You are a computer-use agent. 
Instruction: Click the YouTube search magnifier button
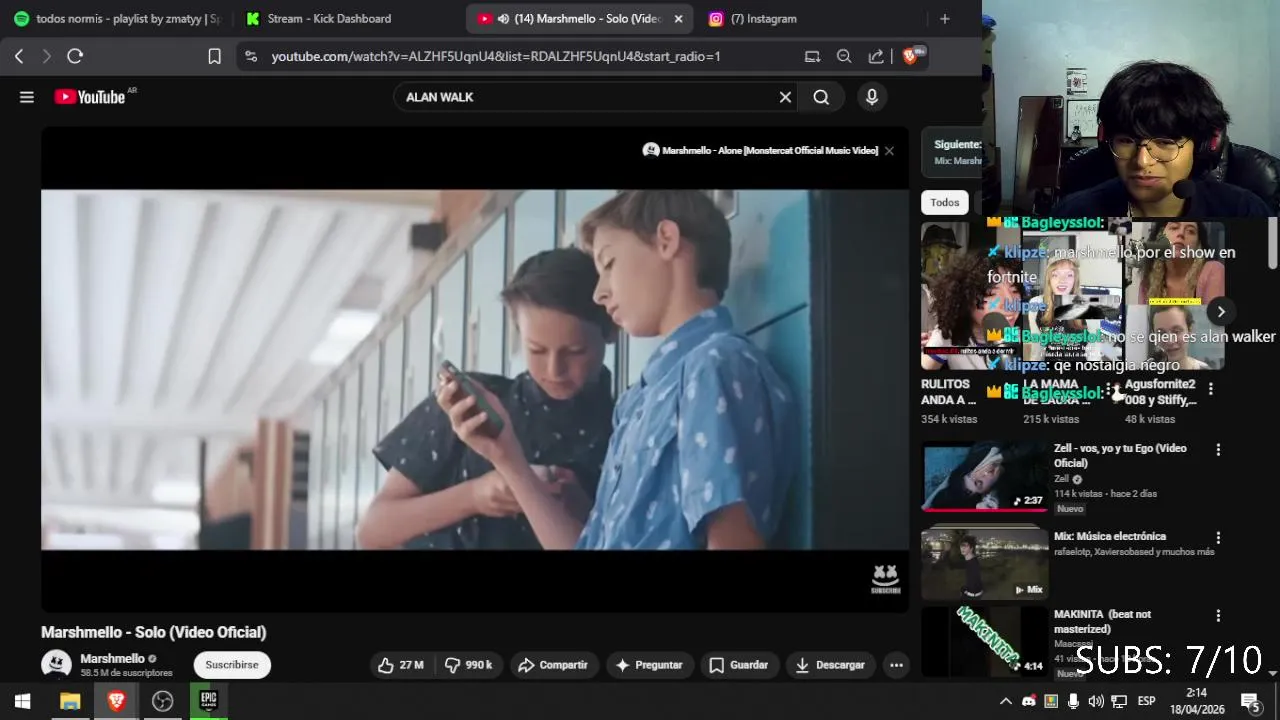pyautogui.click(x=821, y=97)
